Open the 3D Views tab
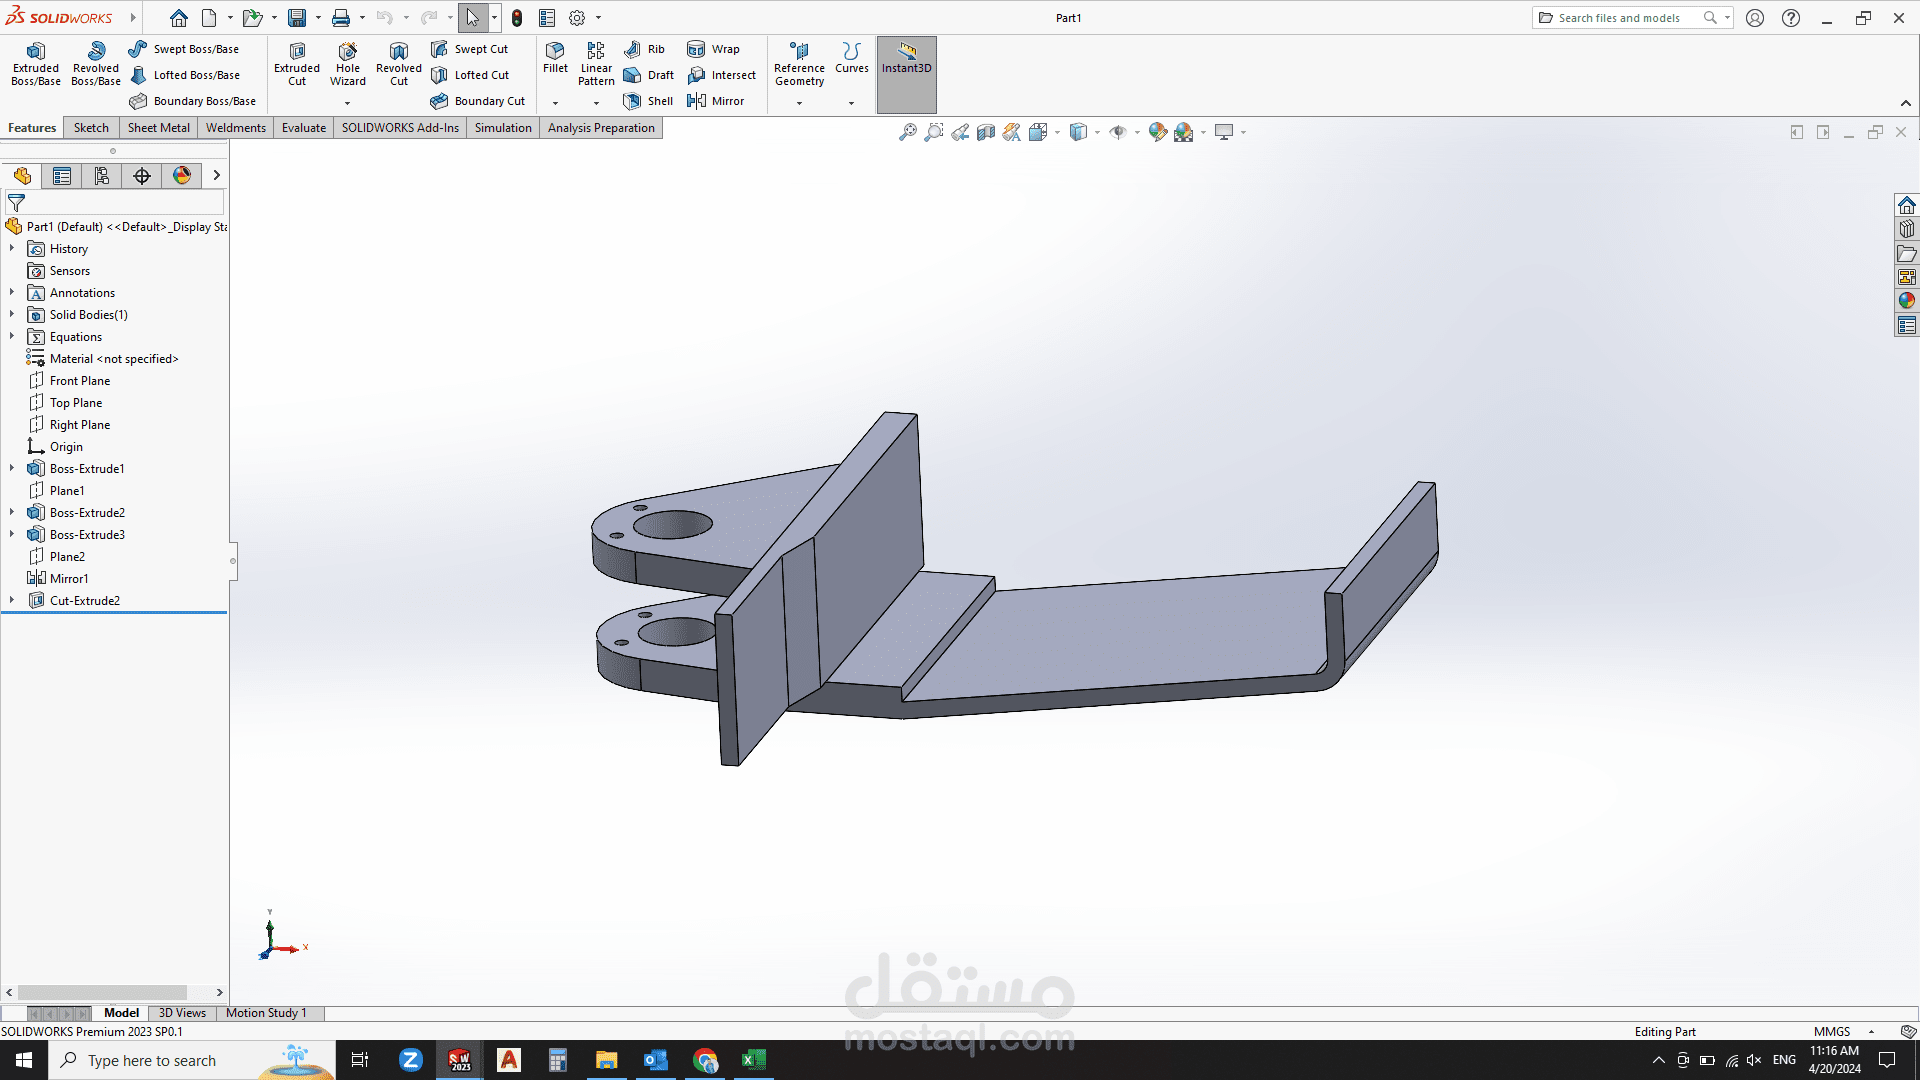The height and width of the screenshot is (1080, 1920). point(182,1013)
